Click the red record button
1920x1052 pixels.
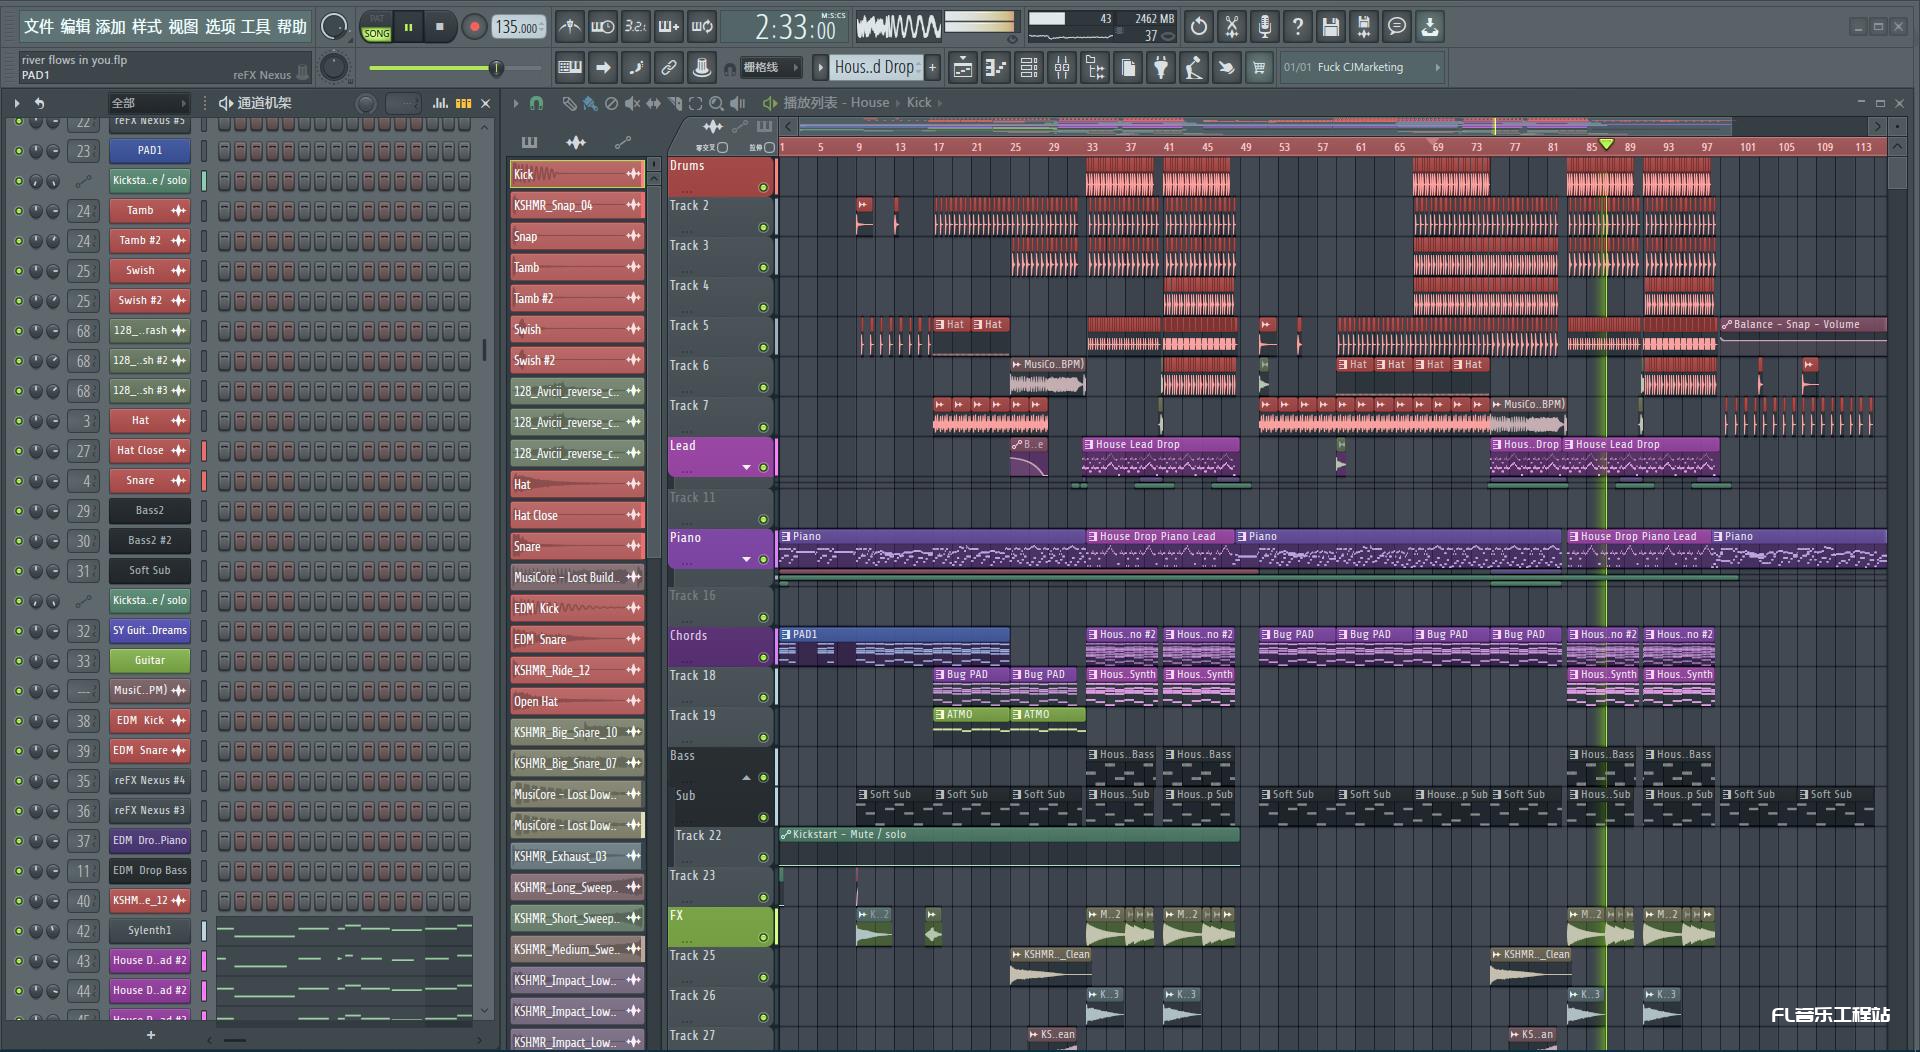pyautogui.click(x=474, y=27)
